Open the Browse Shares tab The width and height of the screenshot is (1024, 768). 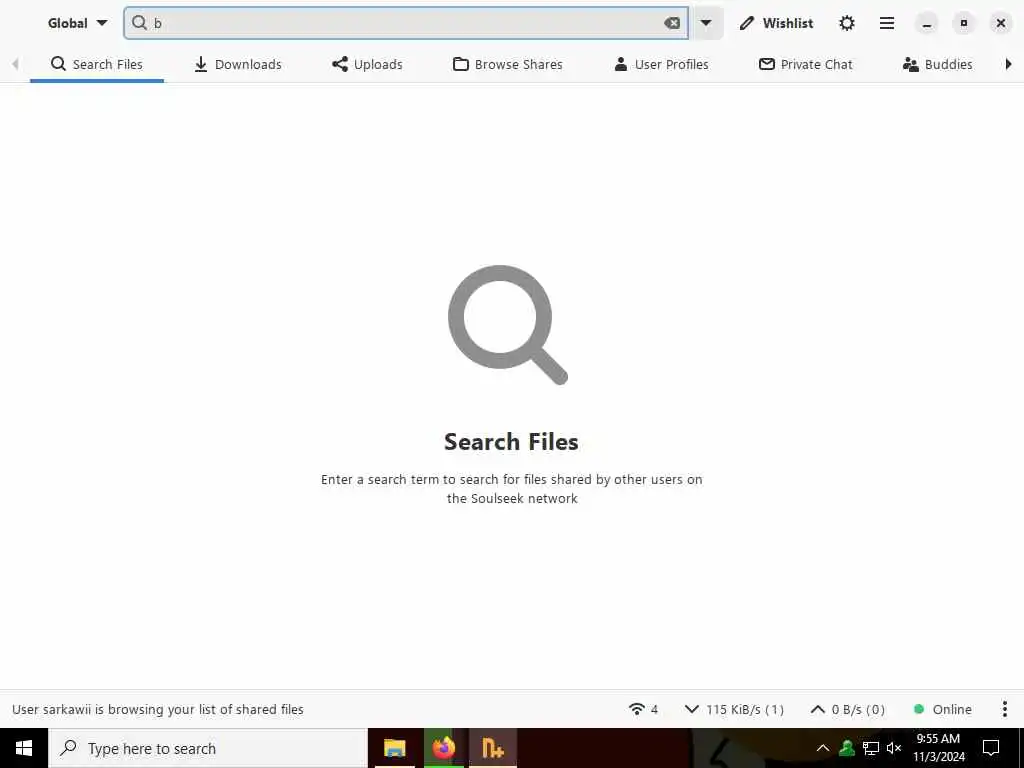(x=507, y=64)
